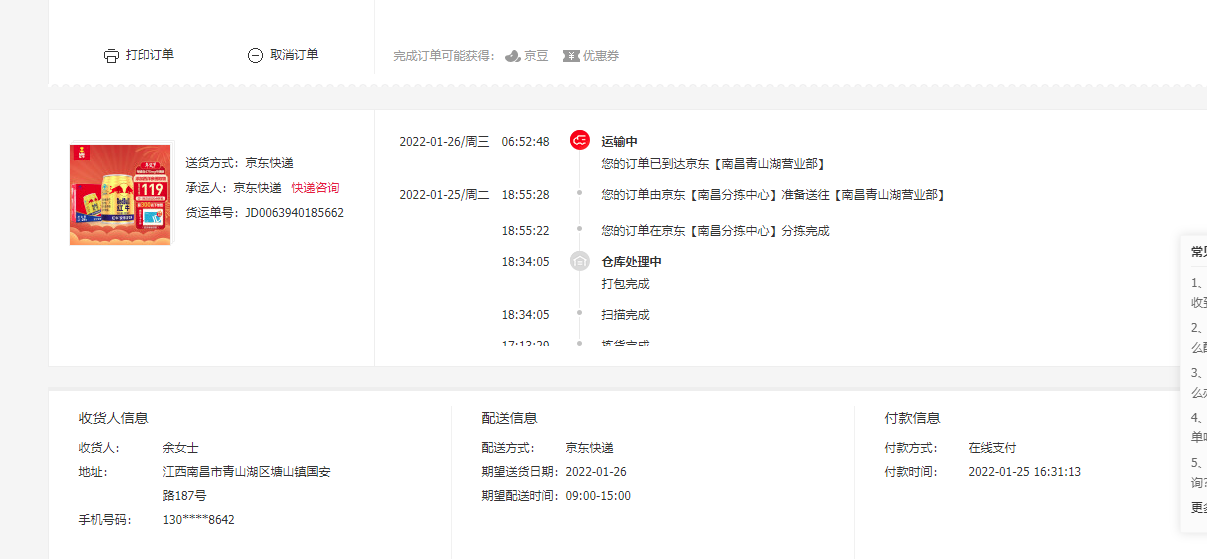Image resolution: width=1207 pixels, height=559 pixels.
Task: Click phone number 130****8642
Action: (198, 520)
